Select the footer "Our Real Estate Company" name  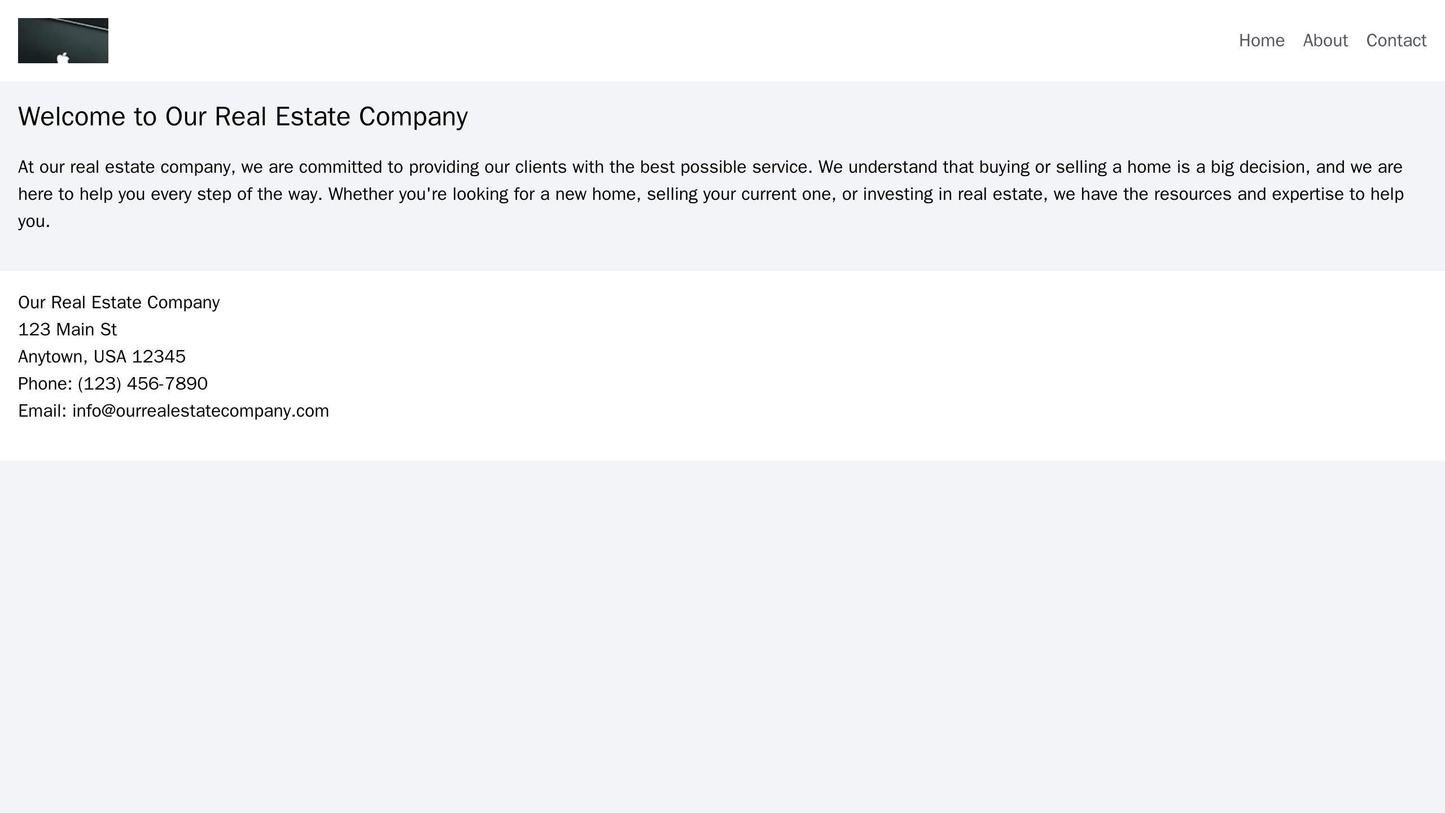pyautogui.click(x=119, y=302)
